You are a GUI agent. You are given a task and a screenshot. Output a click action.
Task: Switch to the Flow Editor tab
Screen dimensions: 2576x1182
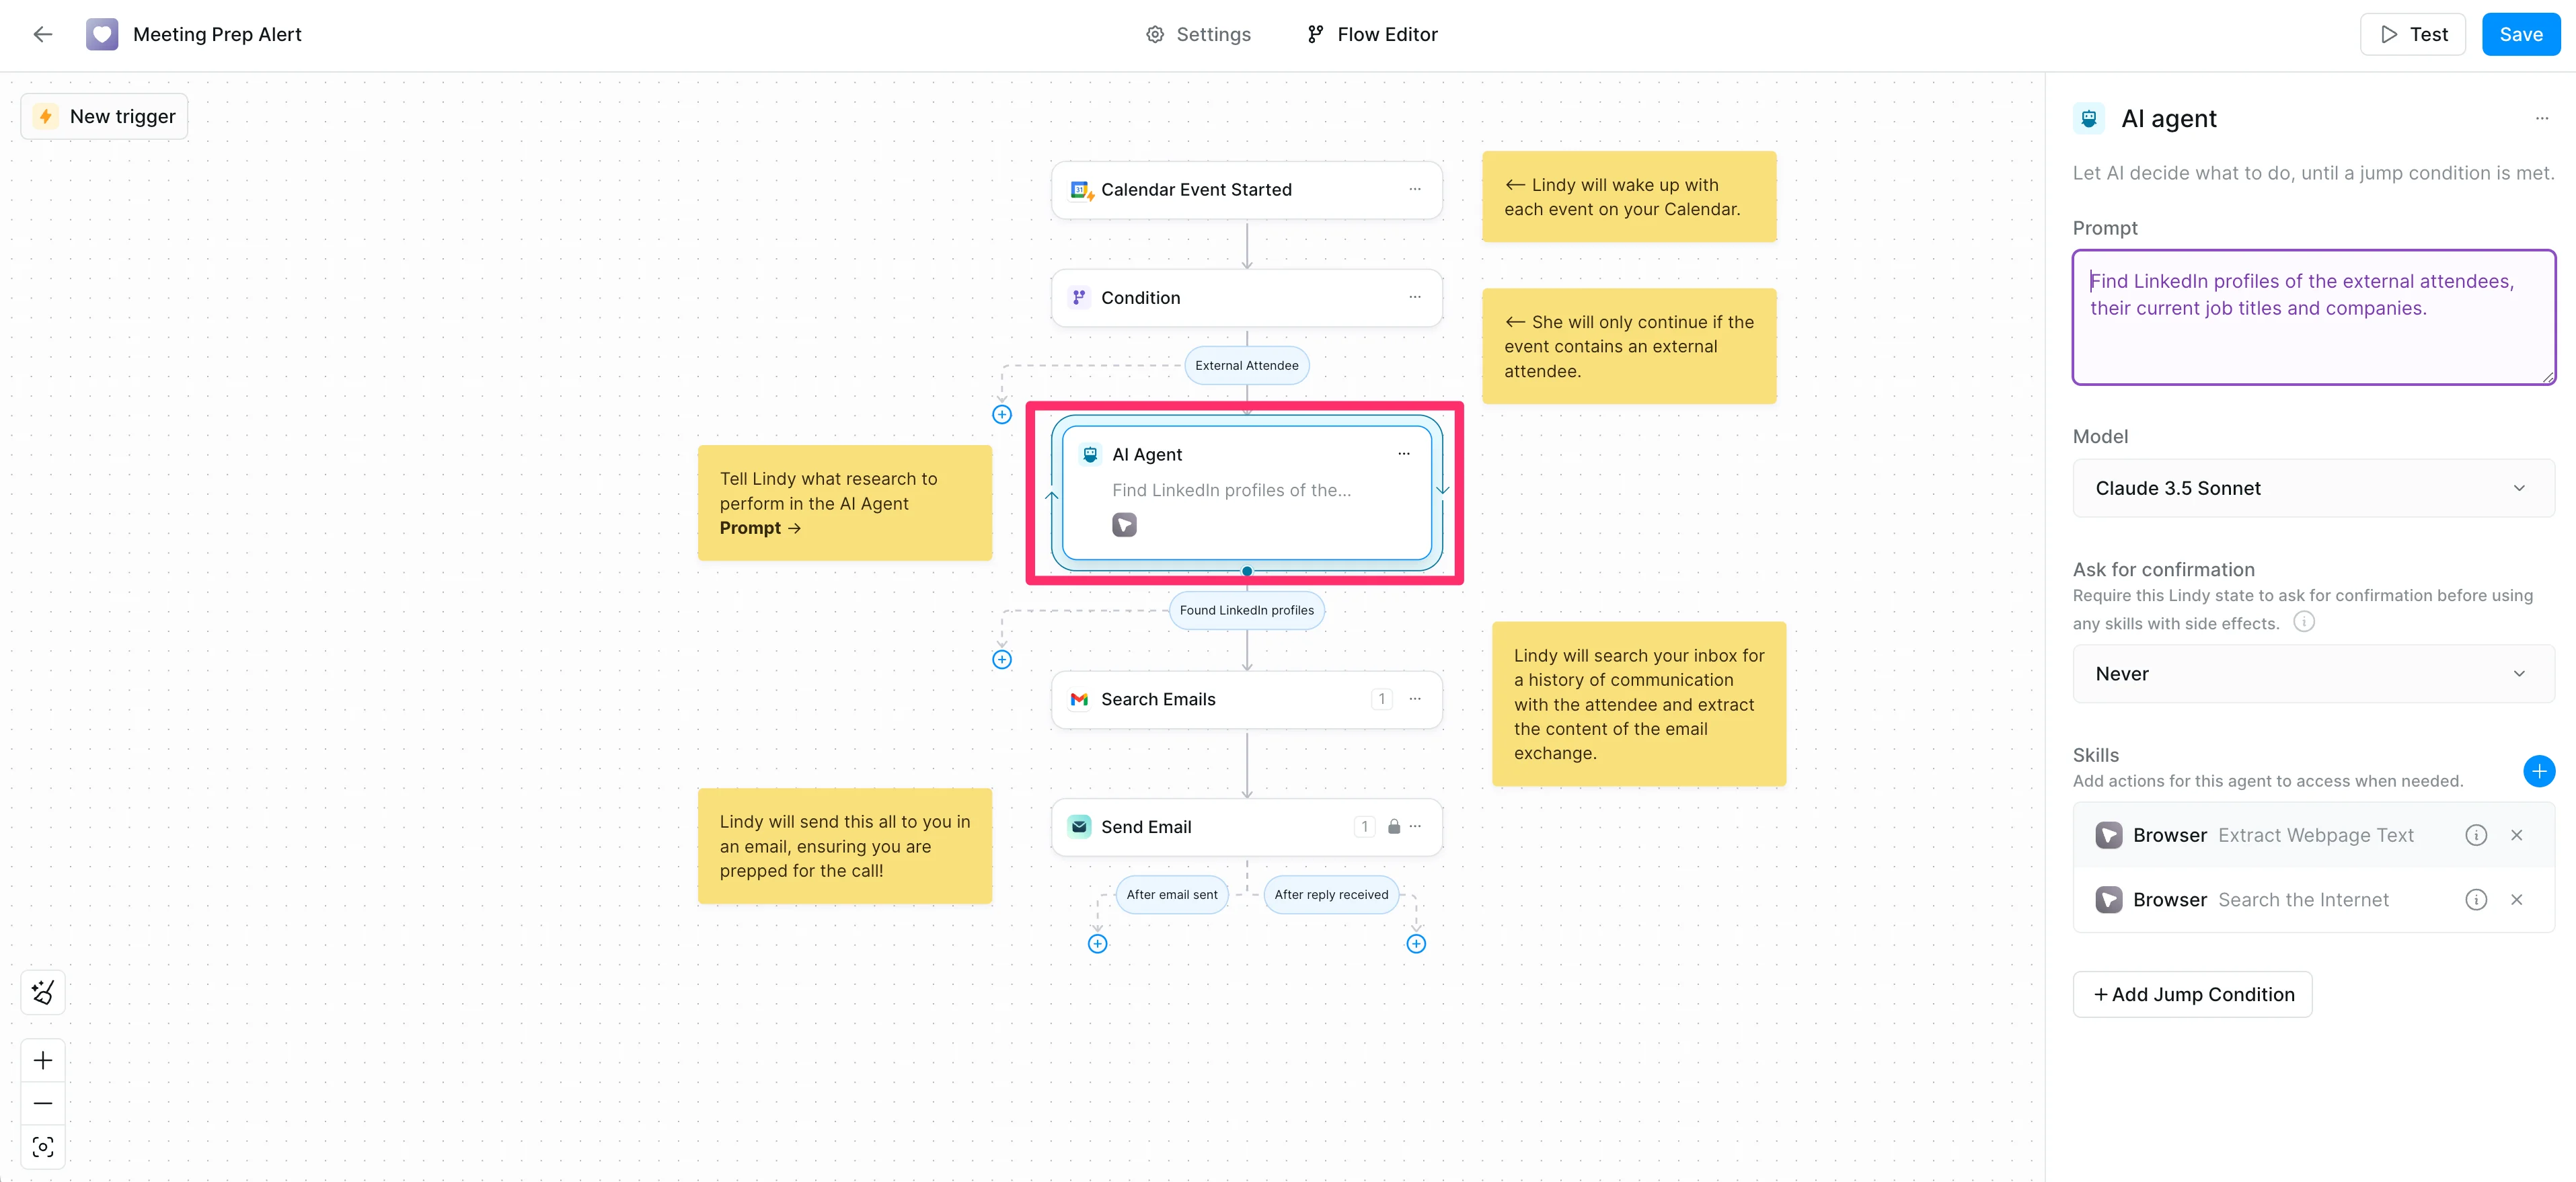coord(1372,34)
